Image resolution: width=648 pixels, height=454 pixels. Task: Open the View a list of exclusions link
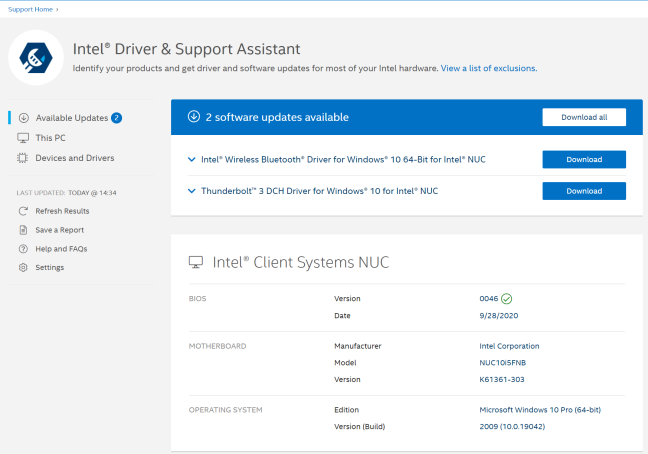[489, 68]
